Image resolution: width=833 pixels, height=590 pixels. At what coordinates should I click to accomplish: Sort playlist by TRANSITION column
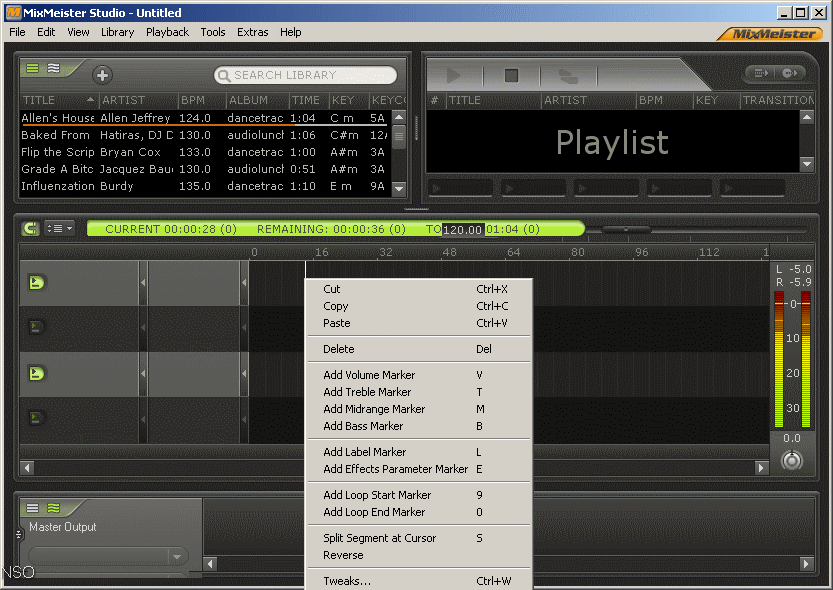[x=777, y=100]
